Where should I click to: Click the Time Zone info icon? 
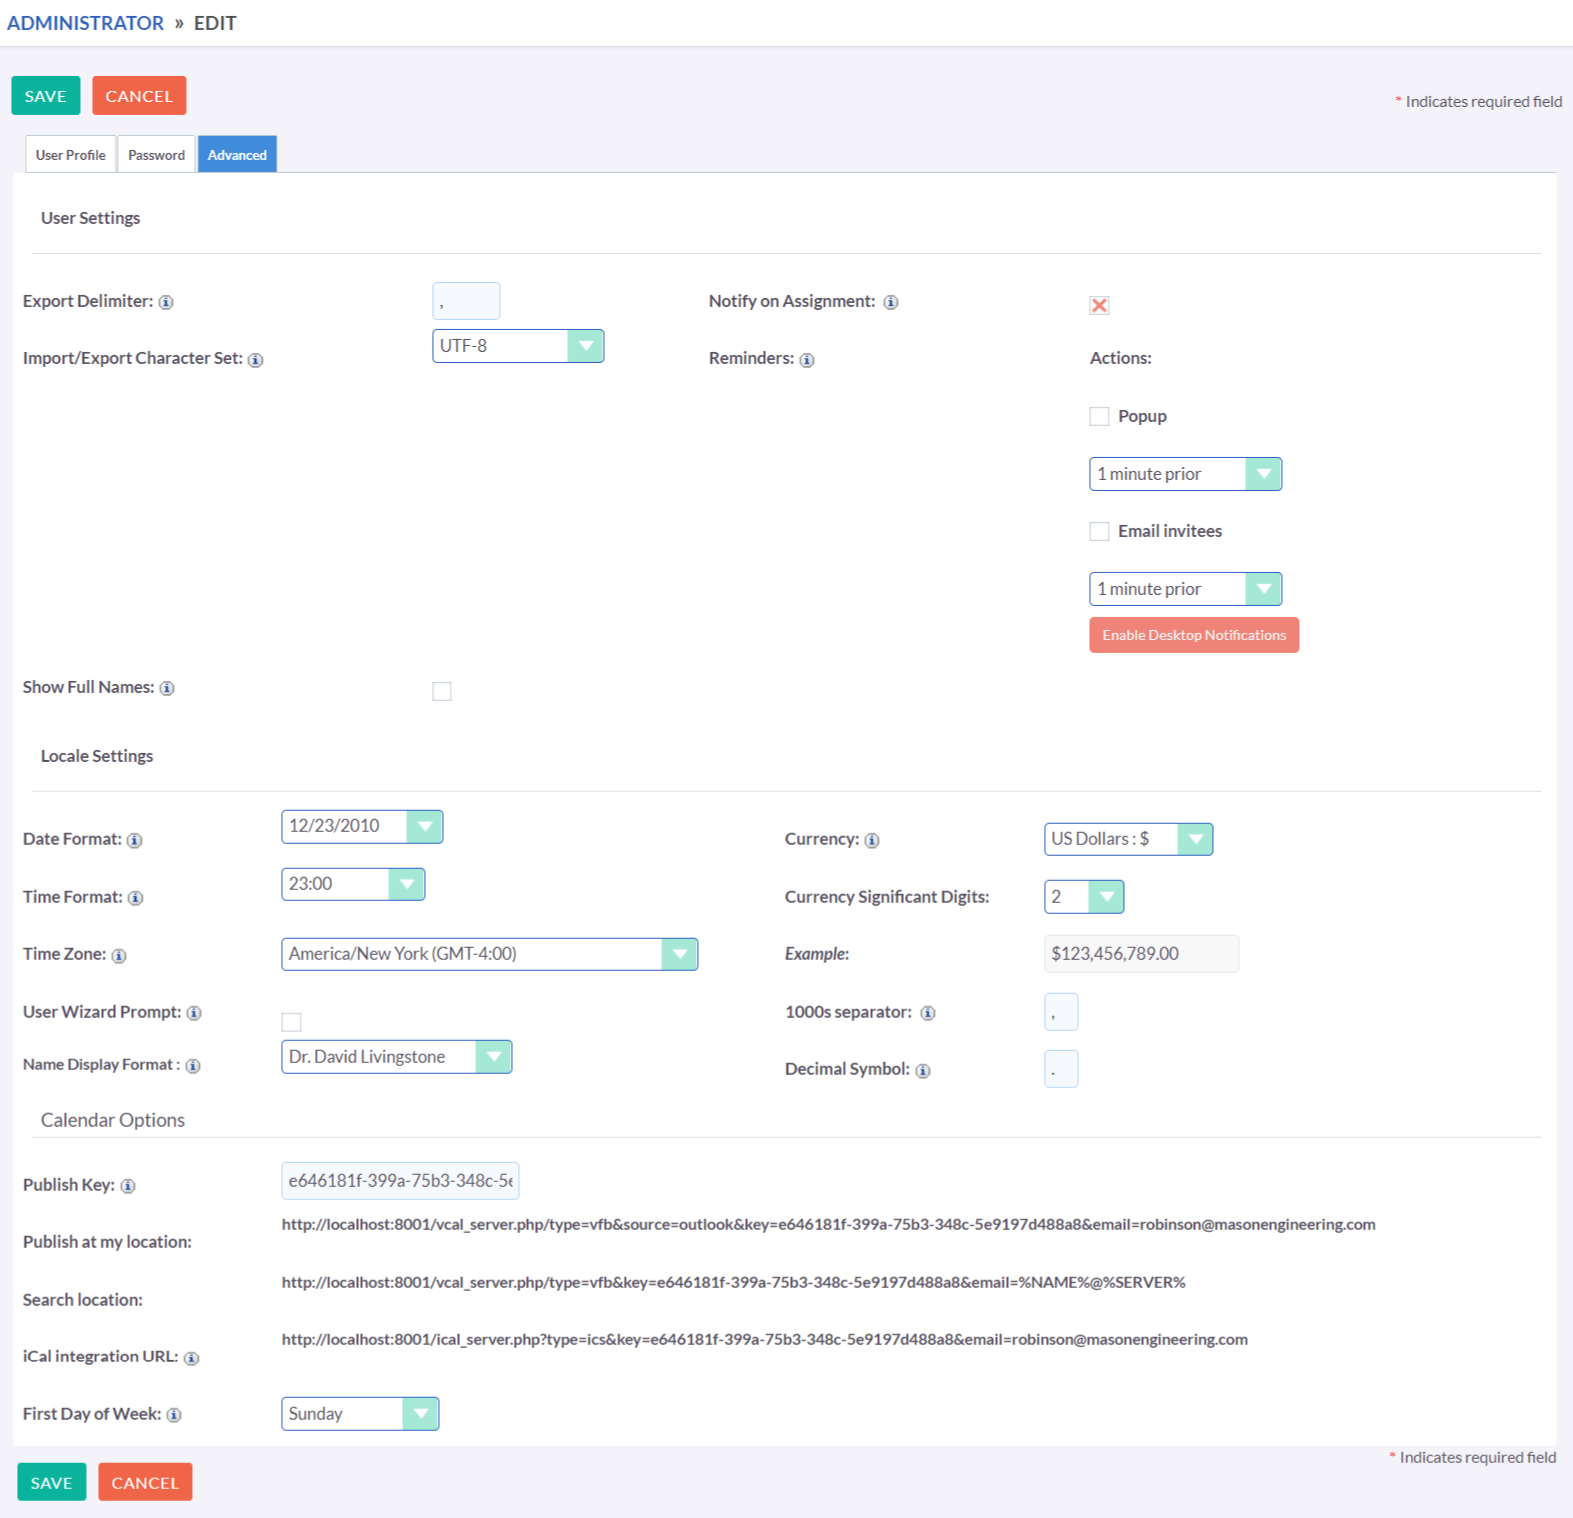pos(119,956)
